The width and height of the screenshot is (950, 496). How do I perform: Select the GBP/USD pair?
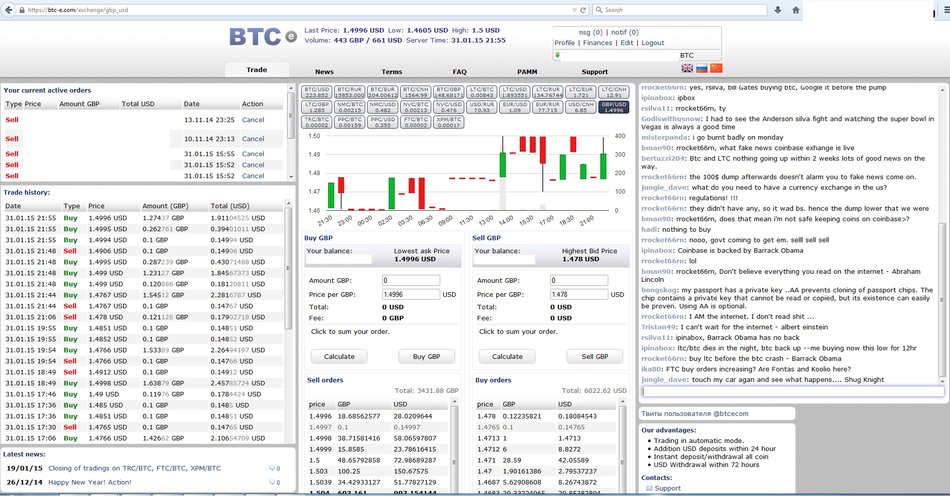click(x=613, y=107)
